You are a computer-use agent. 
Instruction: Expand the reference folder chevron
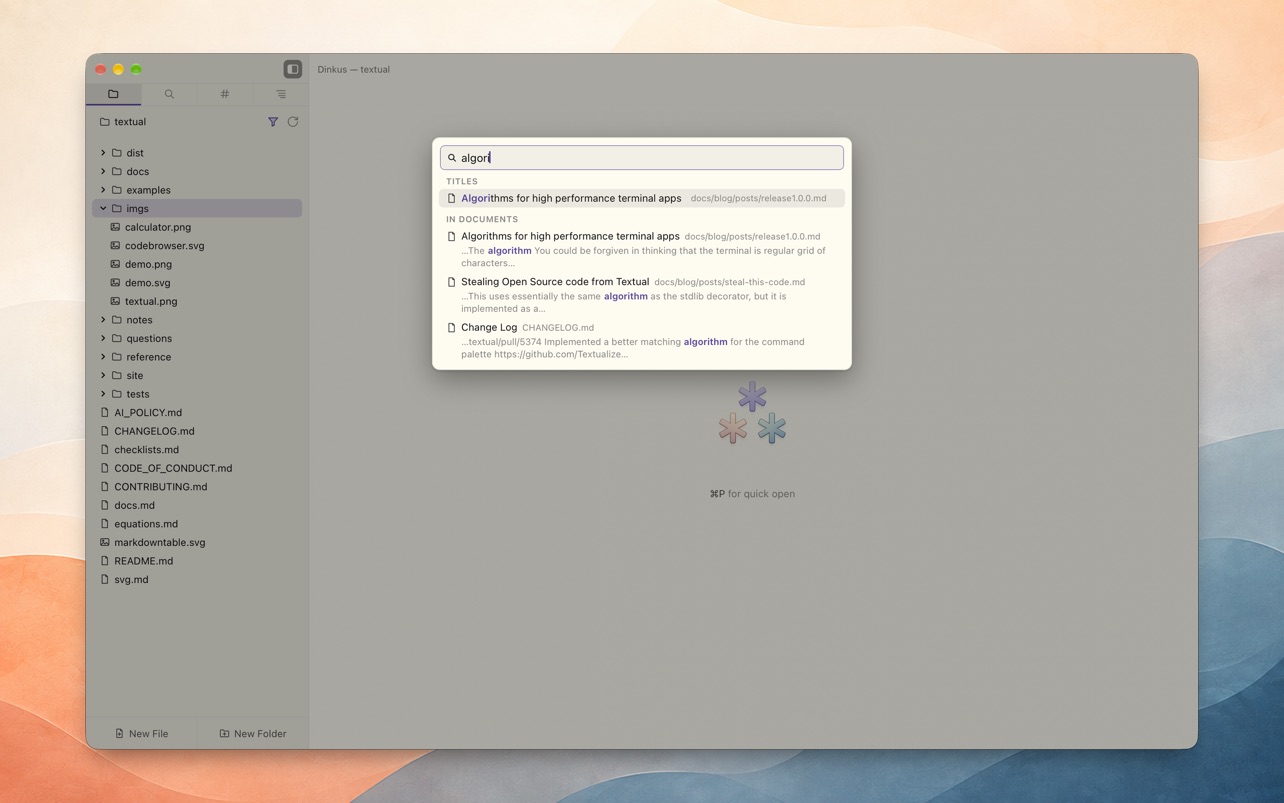pyautogui.click(x=103, y=357)
